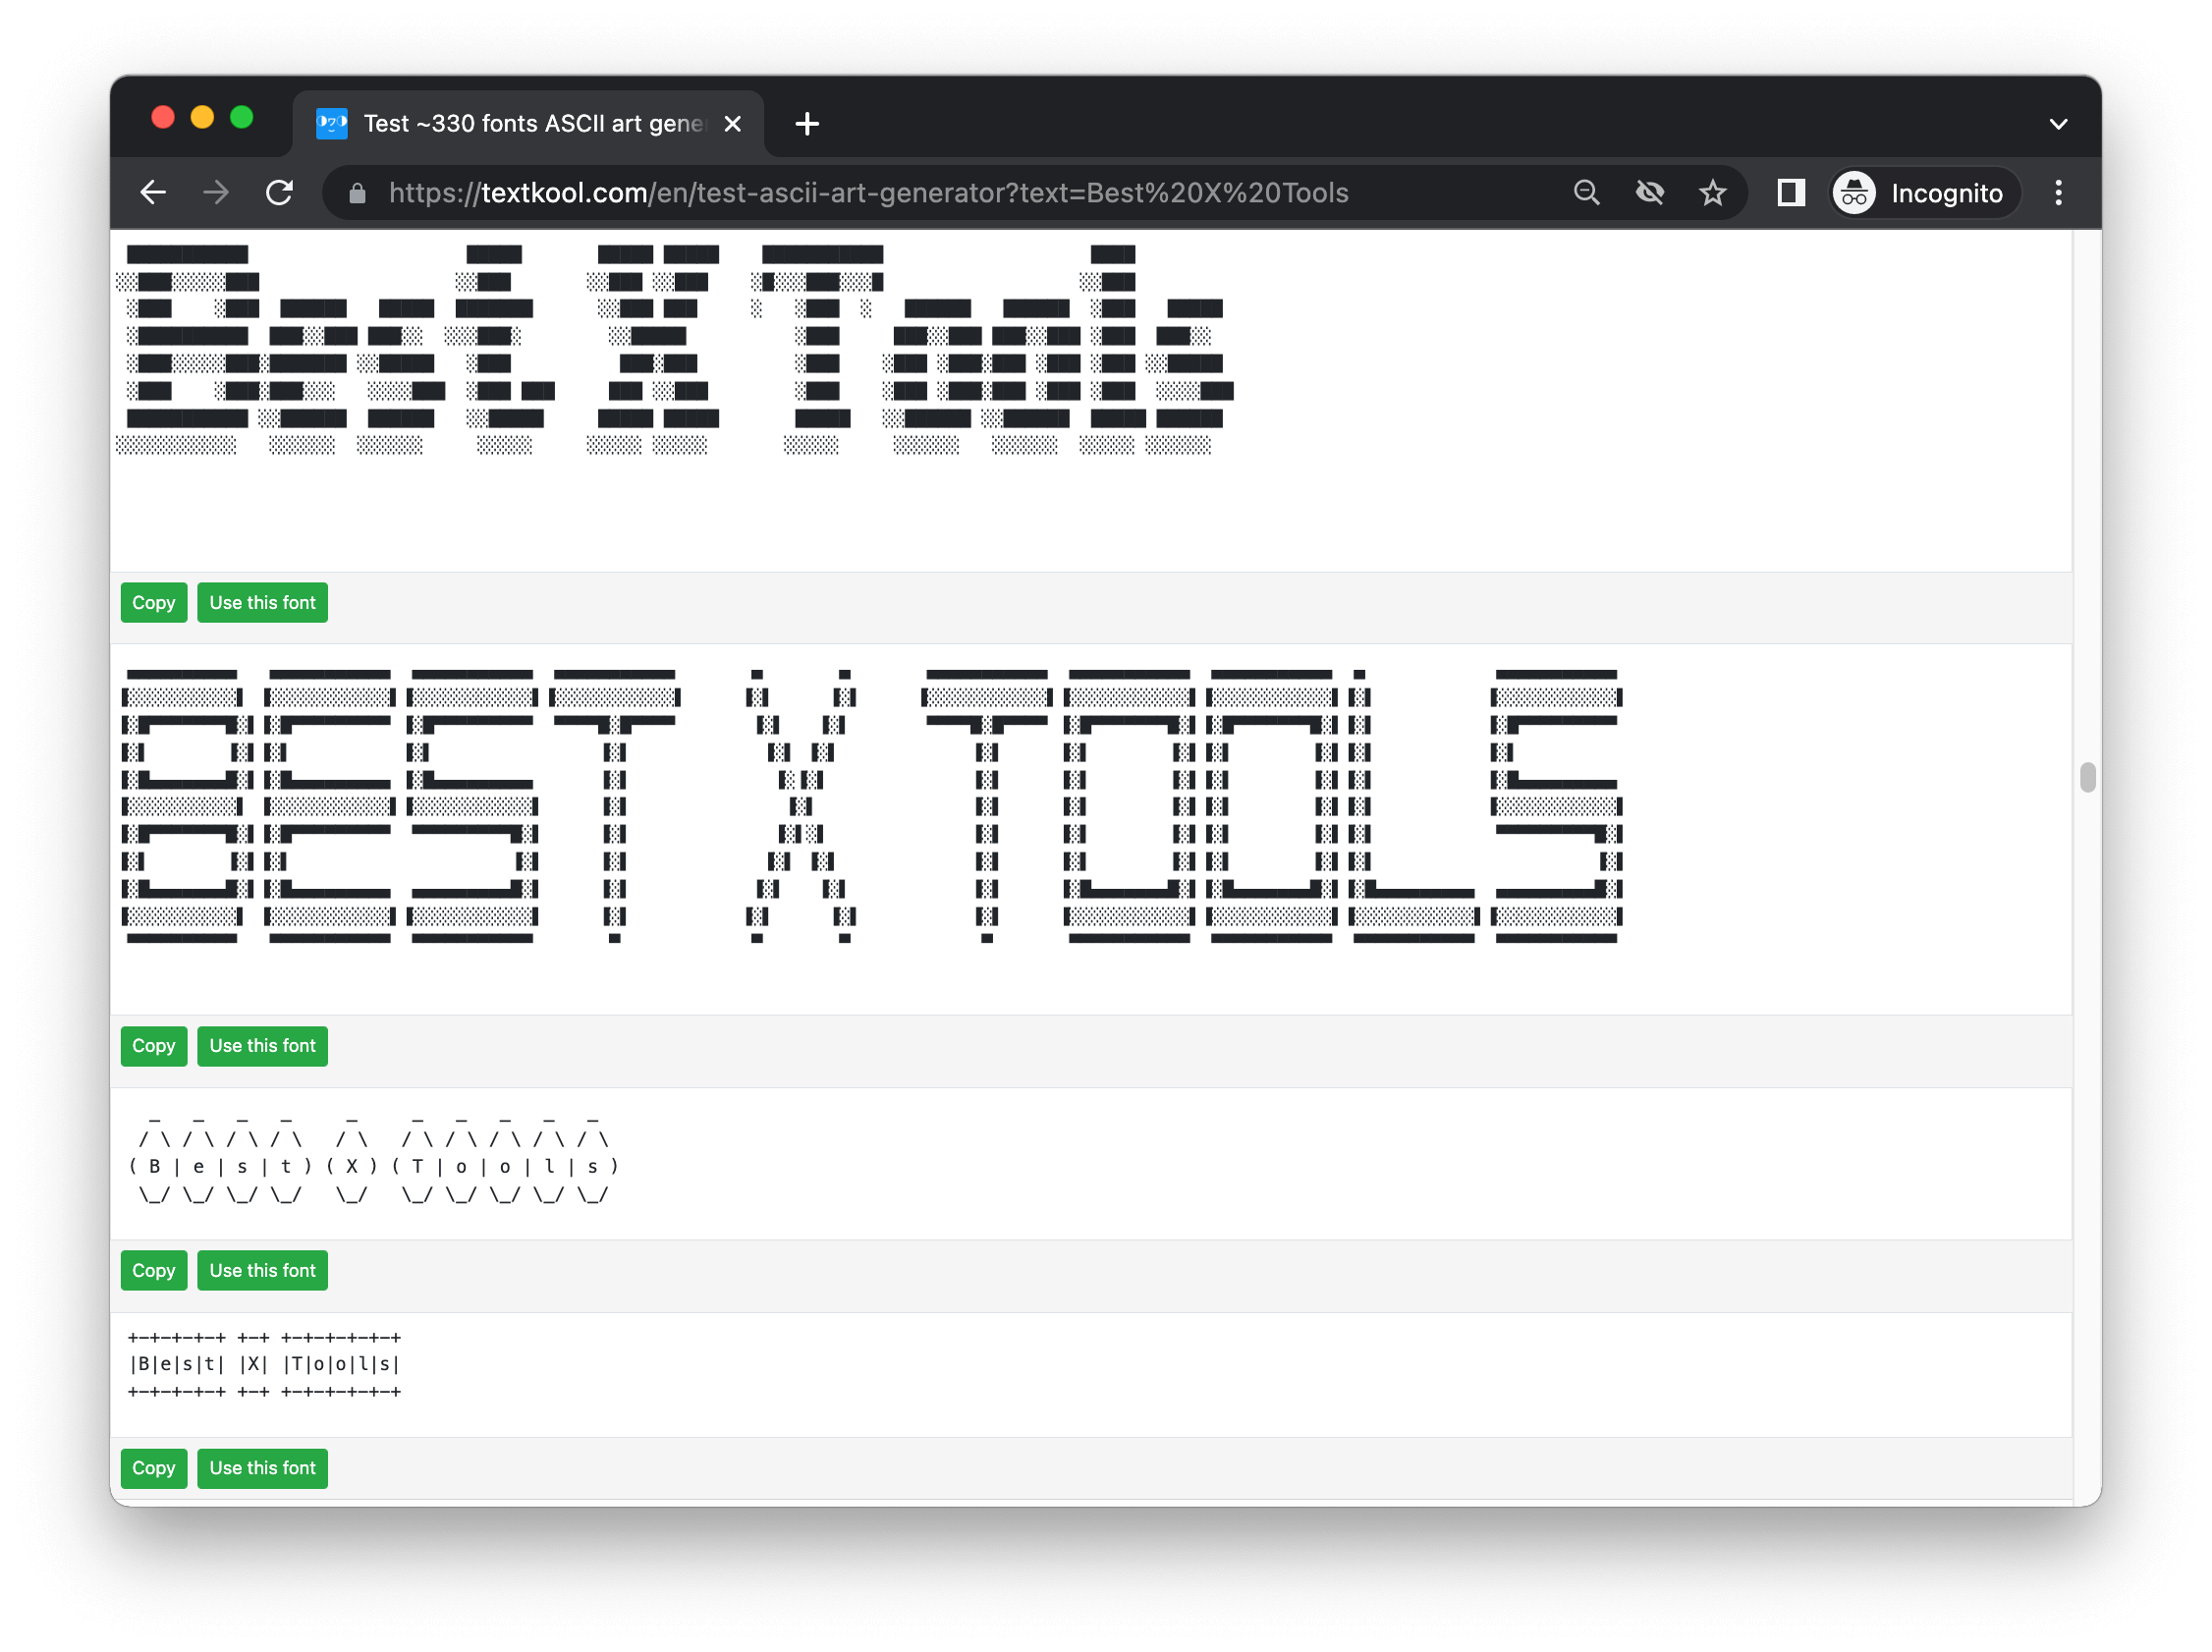Copy the blocky BEST X TOOLS art
Image resolution: width=2212 pixels, height=1652 pixels.
153,1046
